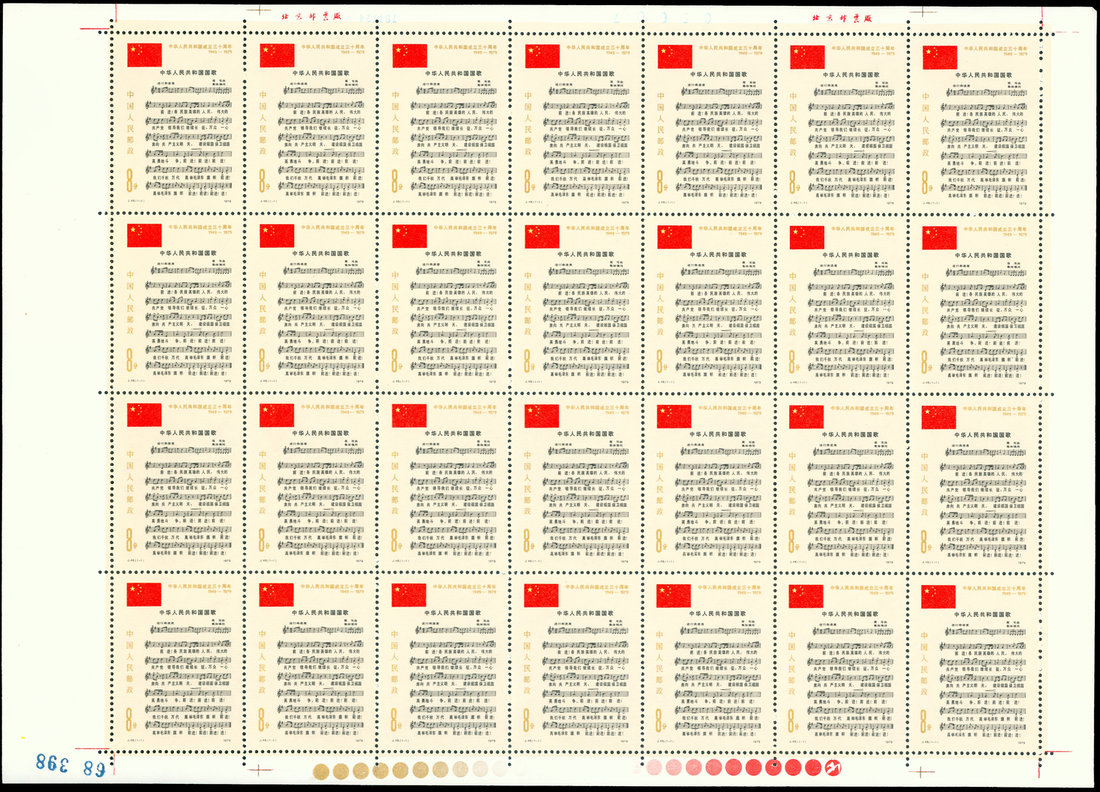This screenshot has width=1100, height=792.
Task: Pick the flag on the bottom-left stamp
Action: pos(144,595)
